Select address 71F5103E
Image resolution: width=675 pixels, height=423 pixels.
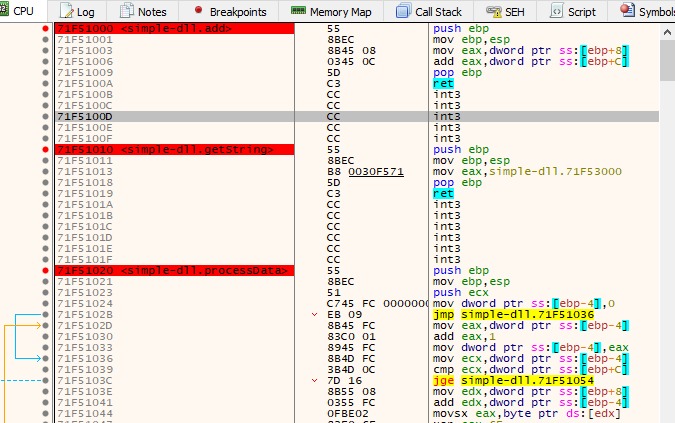pyautogui.click(x=85, y=391)
